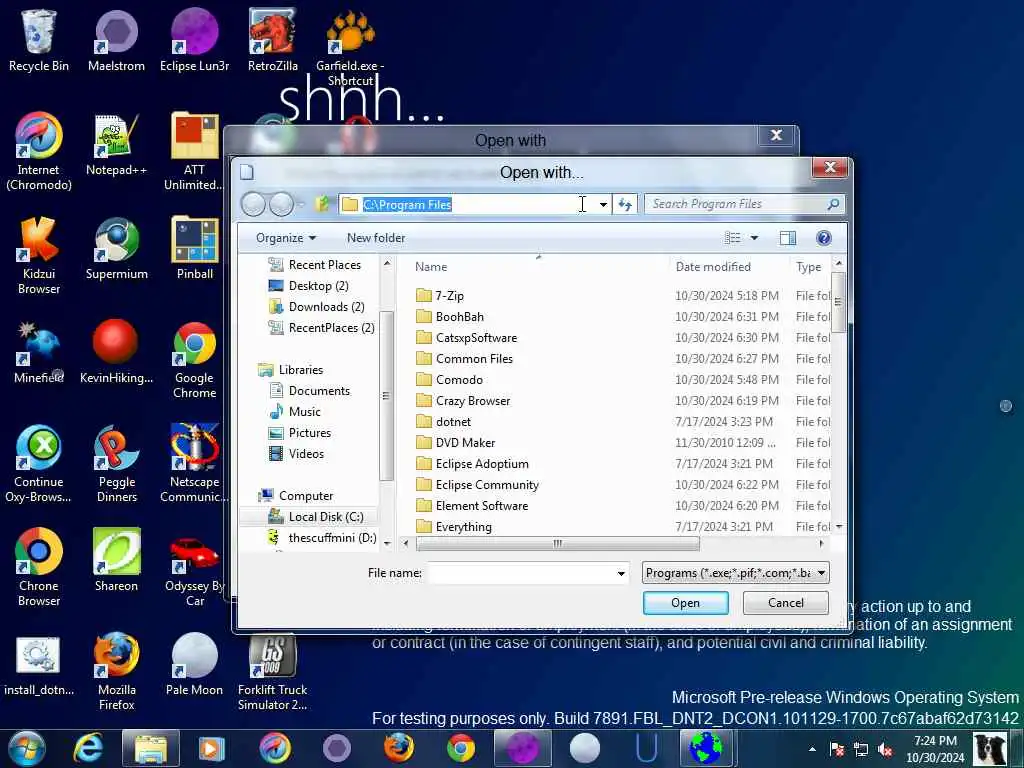
Task: Sort by Date modified column header
Action: pyautogui.click(x=713, y=266)
